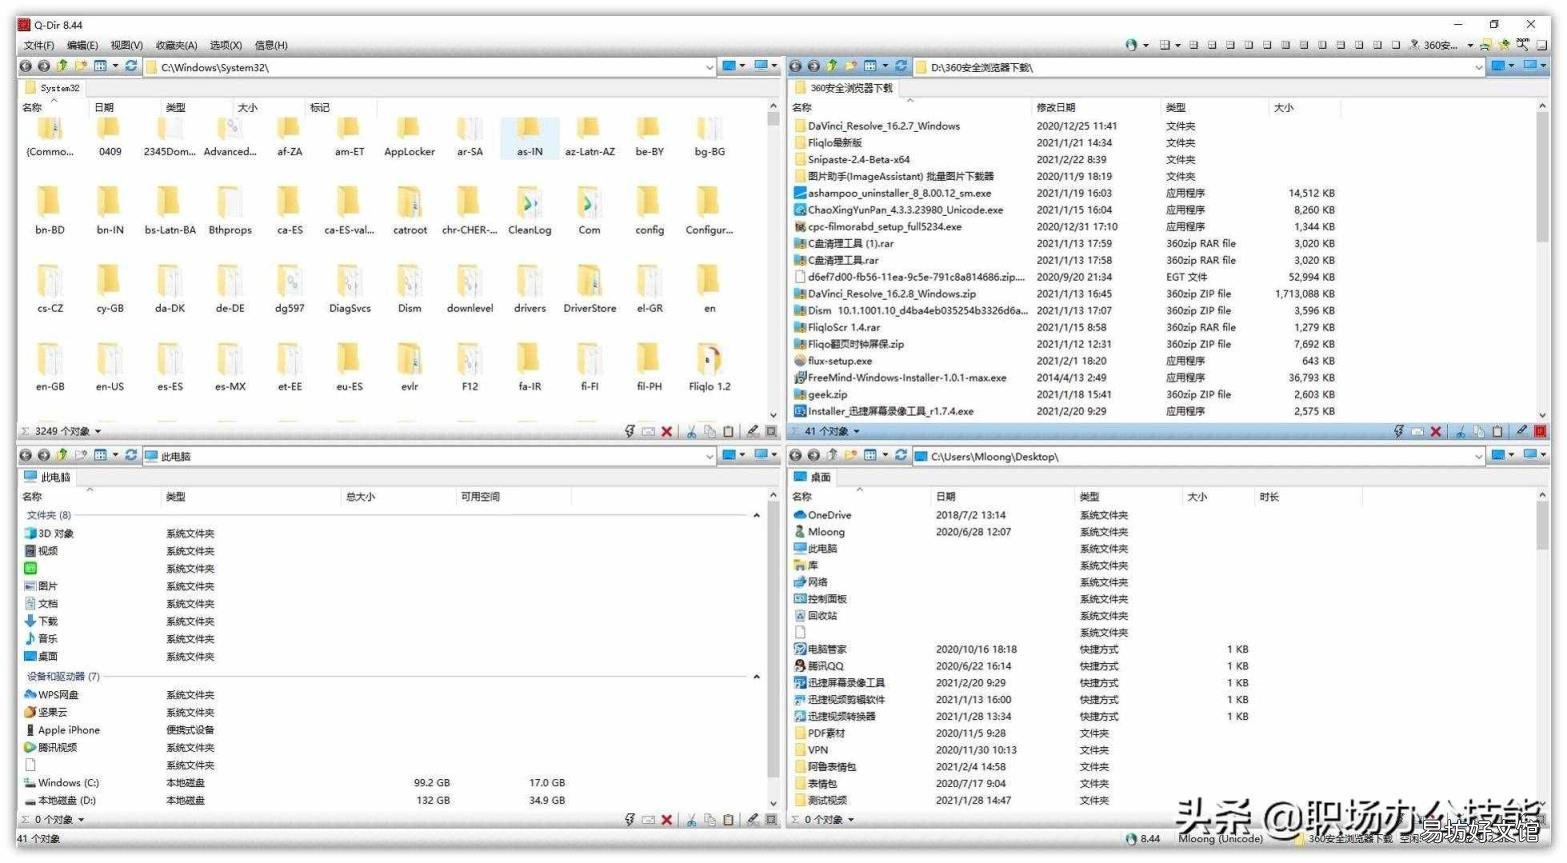The image size is (1567, 863).
Task: Open the pane layout dropdown in main toolbar
Action: (1178, 45)
